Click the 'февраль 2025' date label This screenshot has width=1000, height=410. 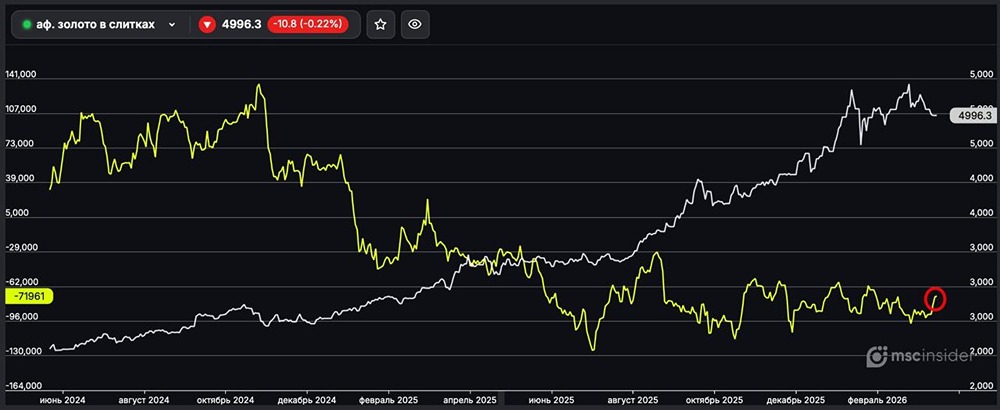pyautogui.click(x=388, y=400)
